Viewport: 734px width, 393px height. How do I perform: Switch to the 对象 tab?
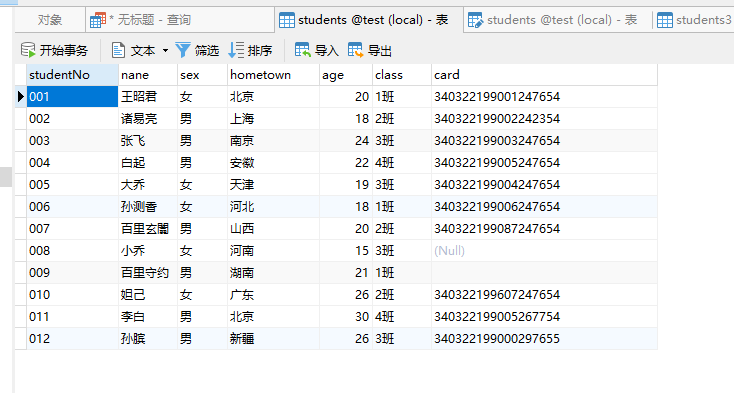pos(50,20)
